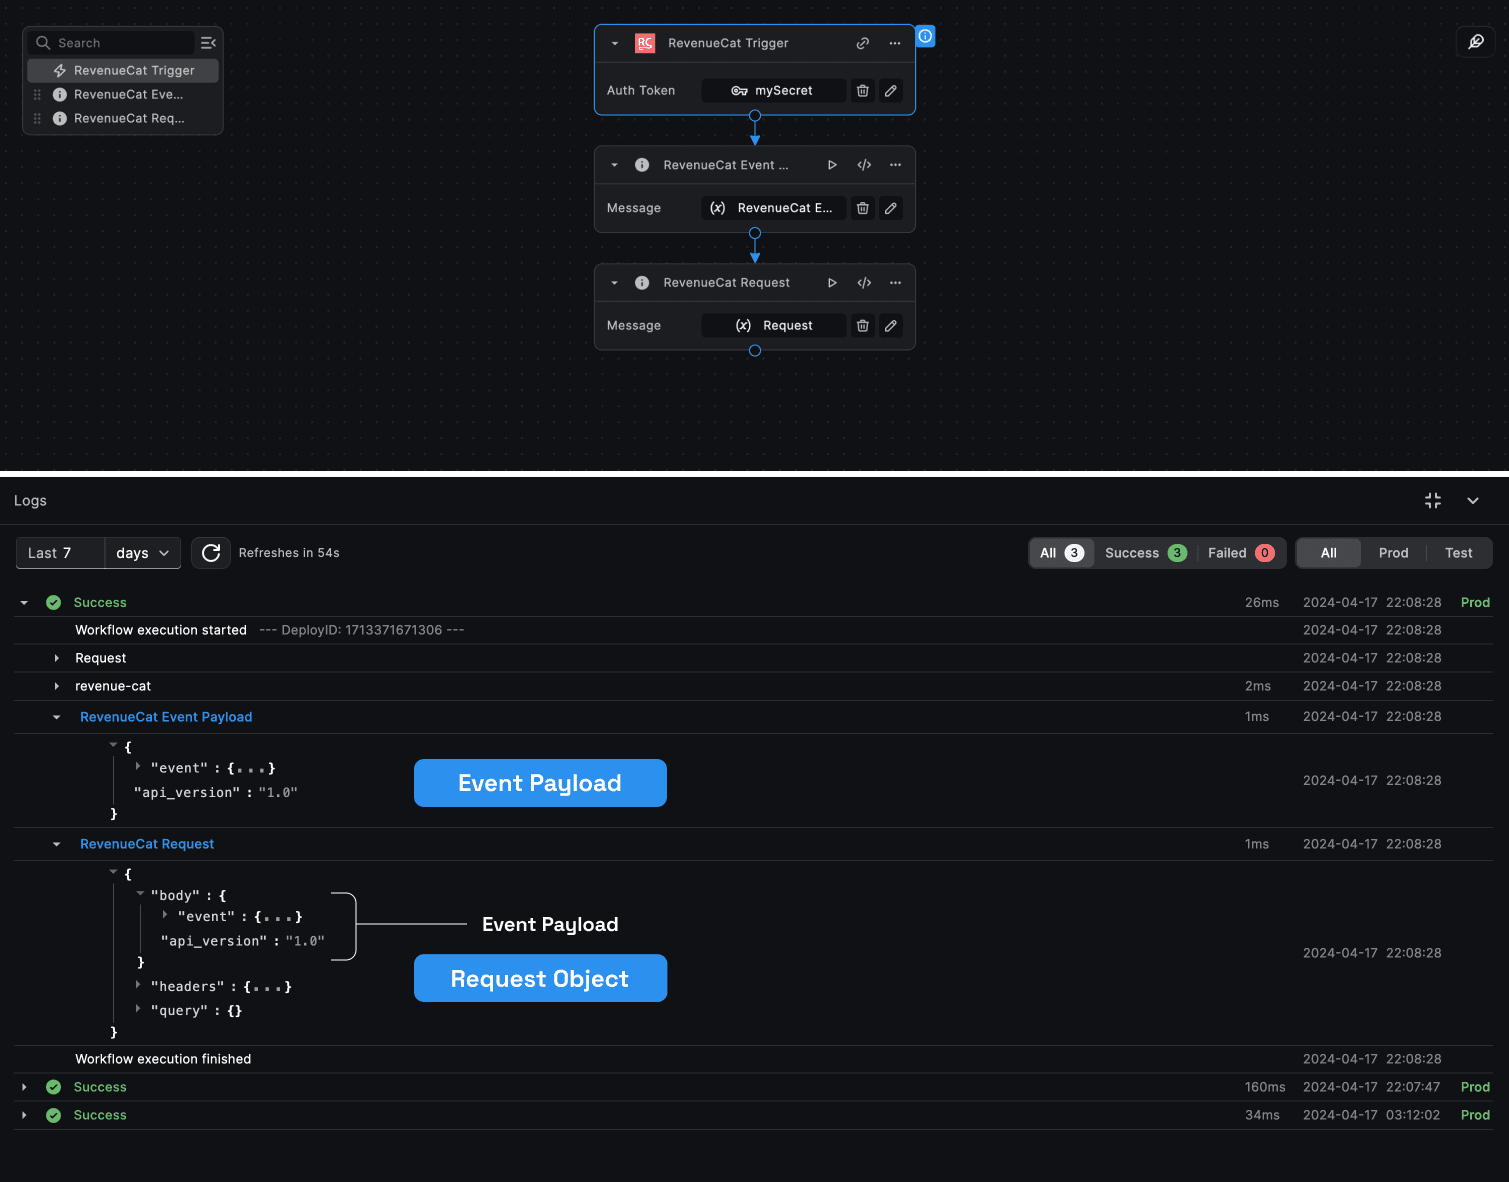Edit RevenueCat Request node message

click(891, 326)
